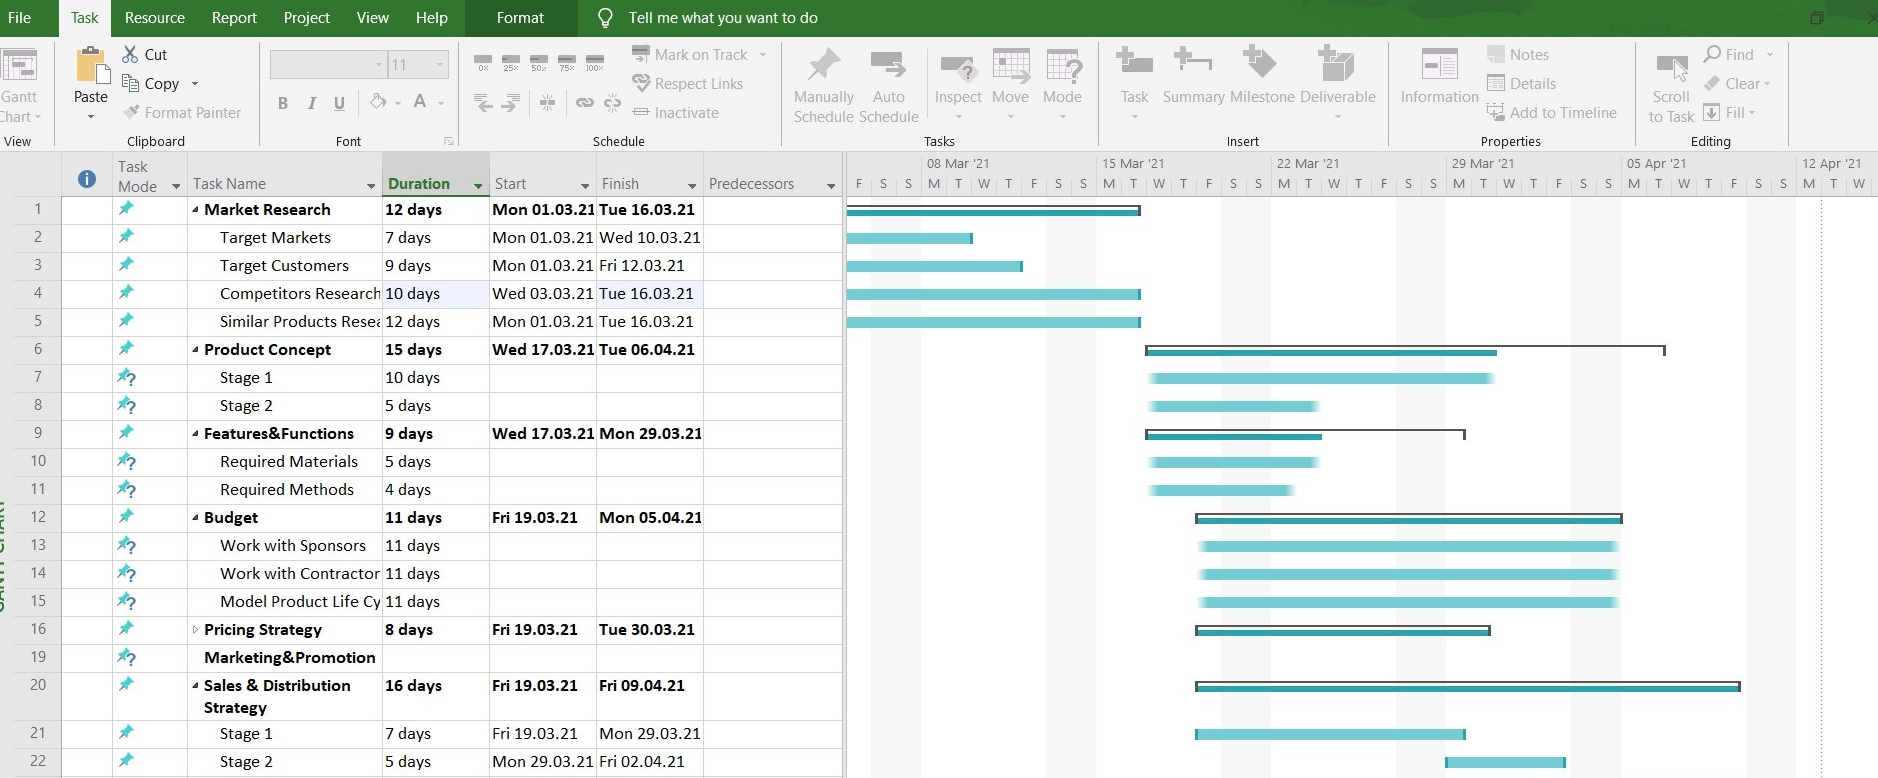Insert a Summary task
Image resolution: width=1878 pixels, height=778 pixels.
[x=1193, y=76]
